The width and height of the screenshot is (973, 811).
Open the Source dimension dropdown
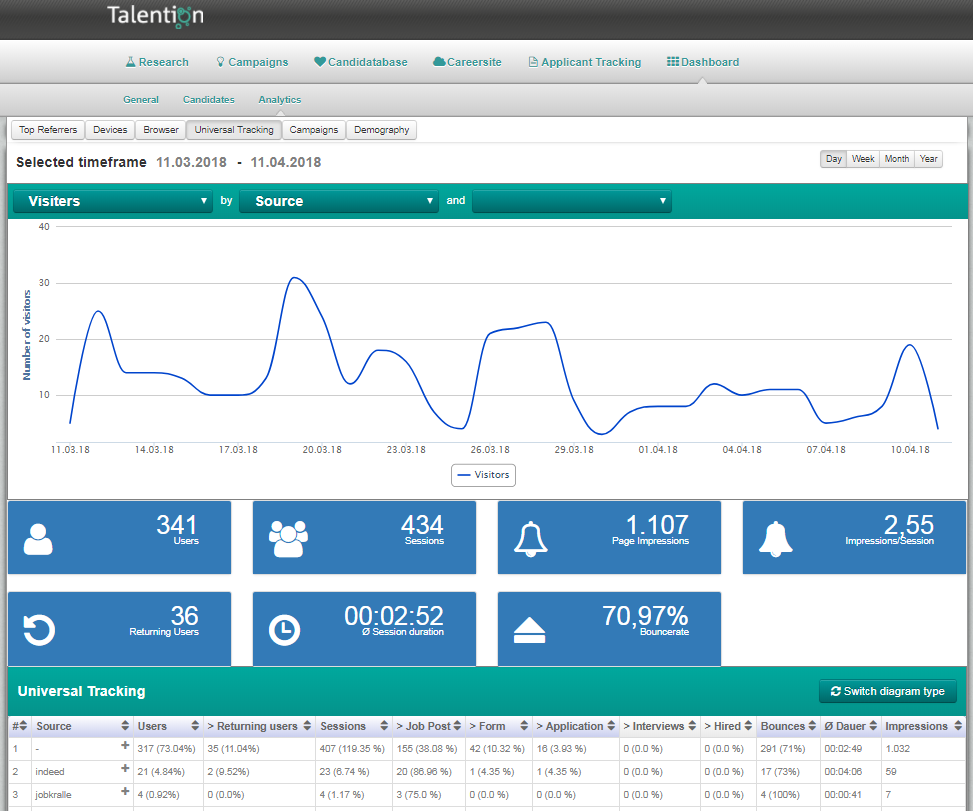pyautogui.click(x=338, y=201)
